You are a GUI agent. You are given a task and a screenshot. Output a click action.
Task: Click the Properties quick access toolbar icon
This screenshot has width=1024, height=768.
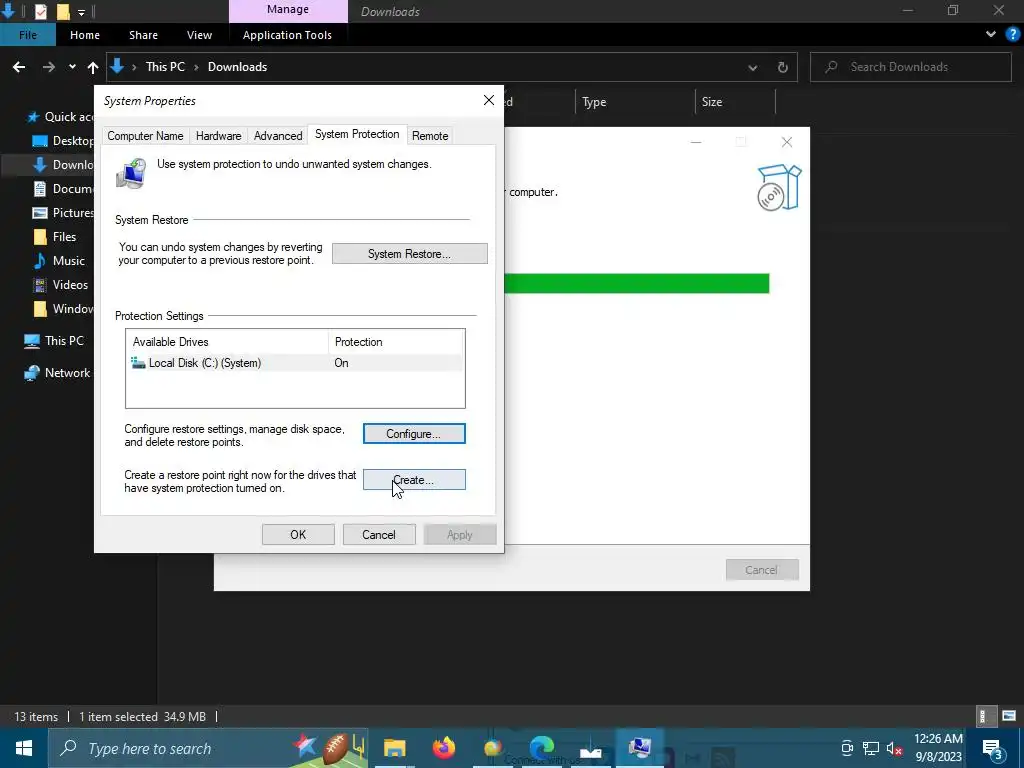pos(40,11)
